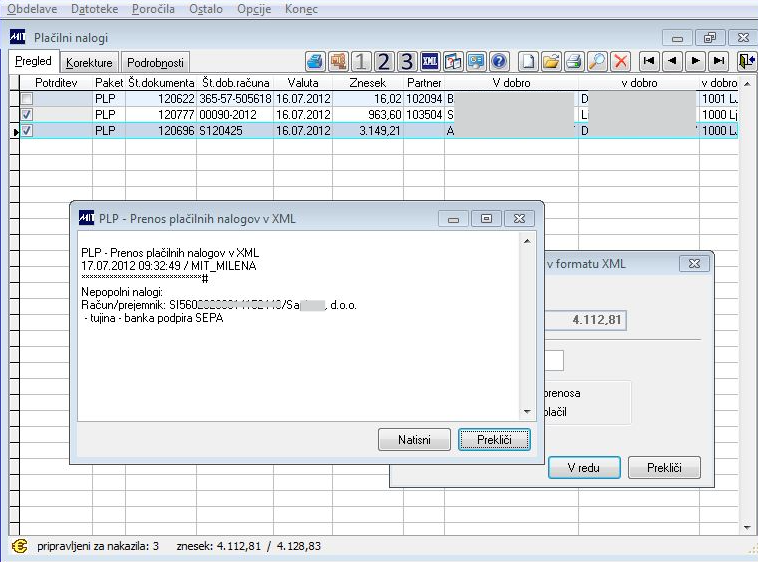
Task: Click the blue printer icon in toolbar
Action: (315, 61)
